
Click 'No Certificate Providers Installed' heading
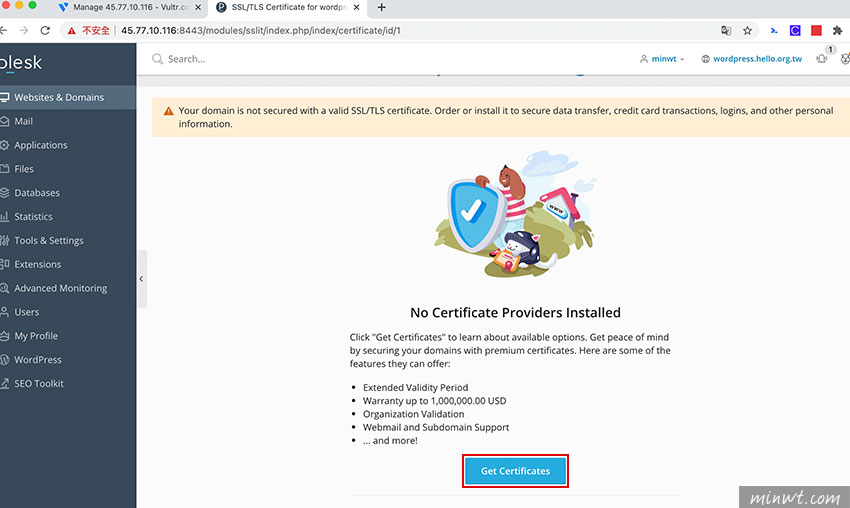click(515, 313)
